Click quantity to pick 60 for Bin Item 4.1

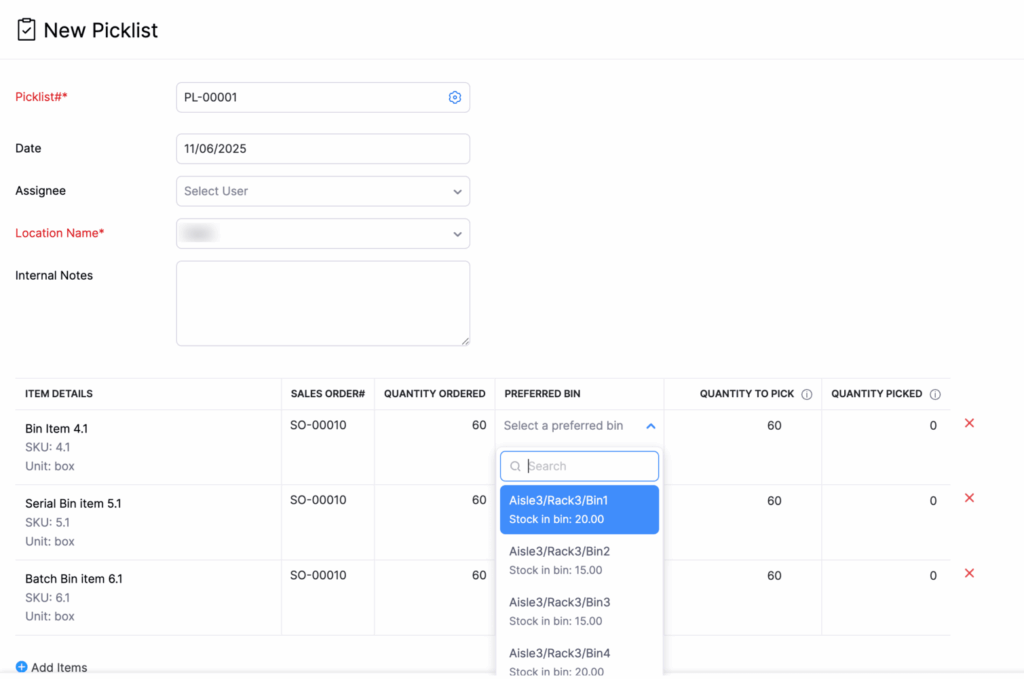click(x=774, y=426)
